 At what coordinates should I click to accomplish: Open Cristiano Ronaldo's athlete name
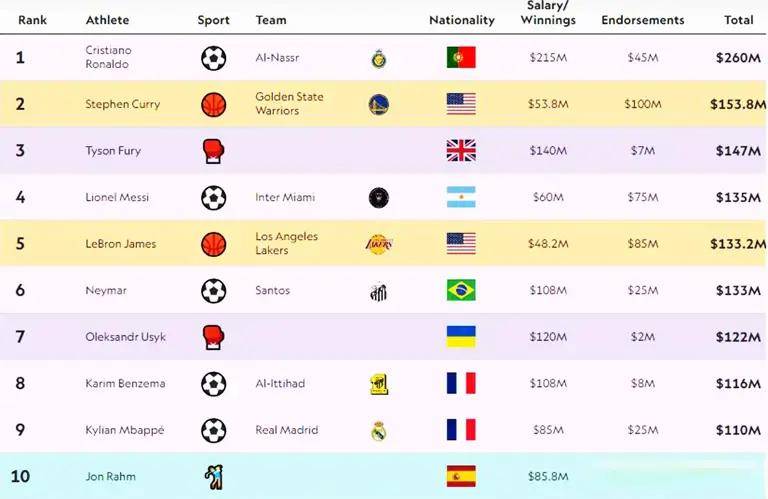(108, 57)
